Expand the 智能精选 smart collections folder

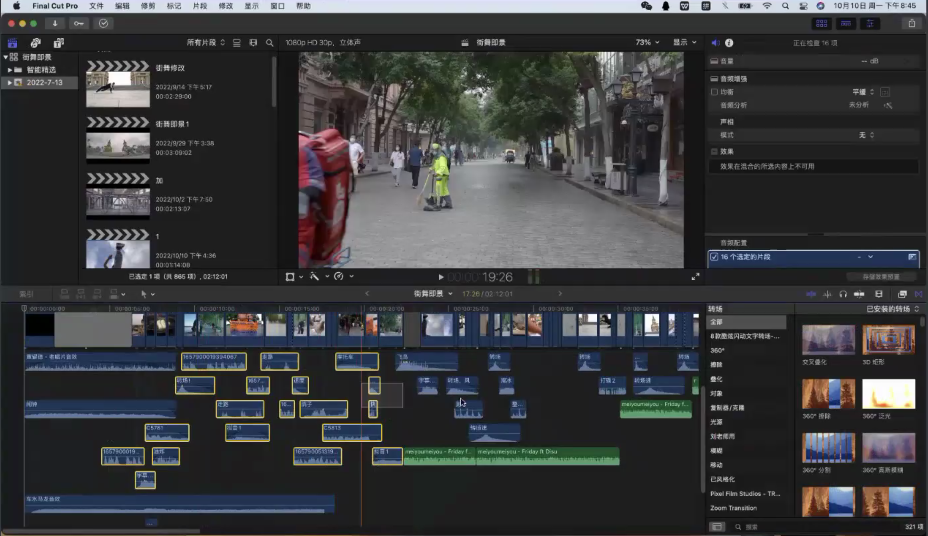point(9,70)
